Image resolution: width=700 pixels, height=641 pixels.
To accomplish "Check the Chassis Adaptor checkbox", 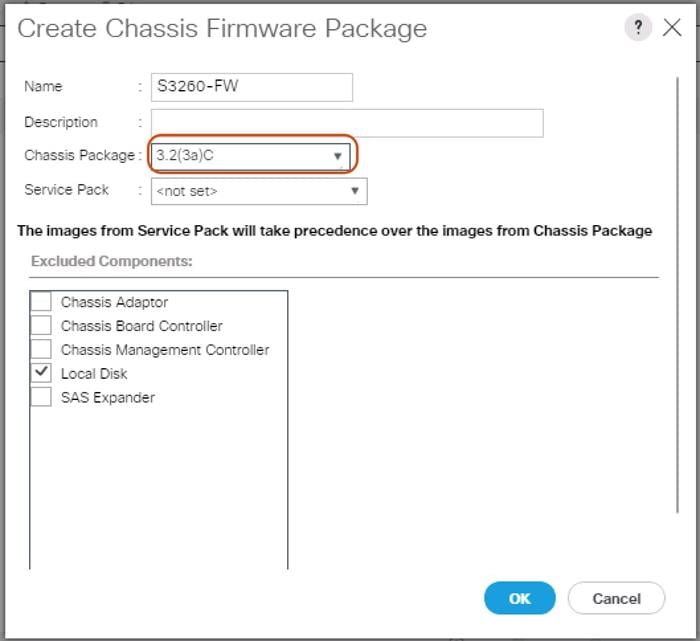I will [x=41, y=302].
